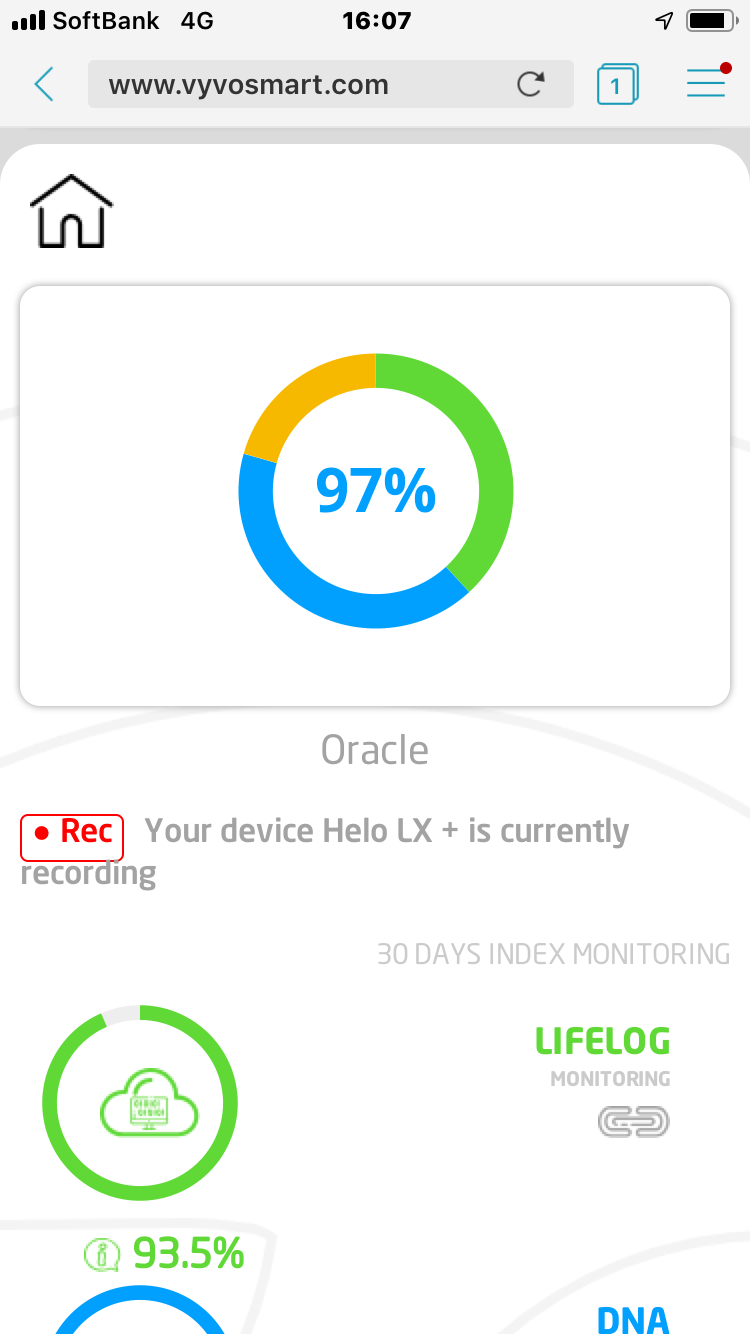Tap the 97% value in the donut chart
This screenshot has width=750, height=1334.
[x=375, y=491]
